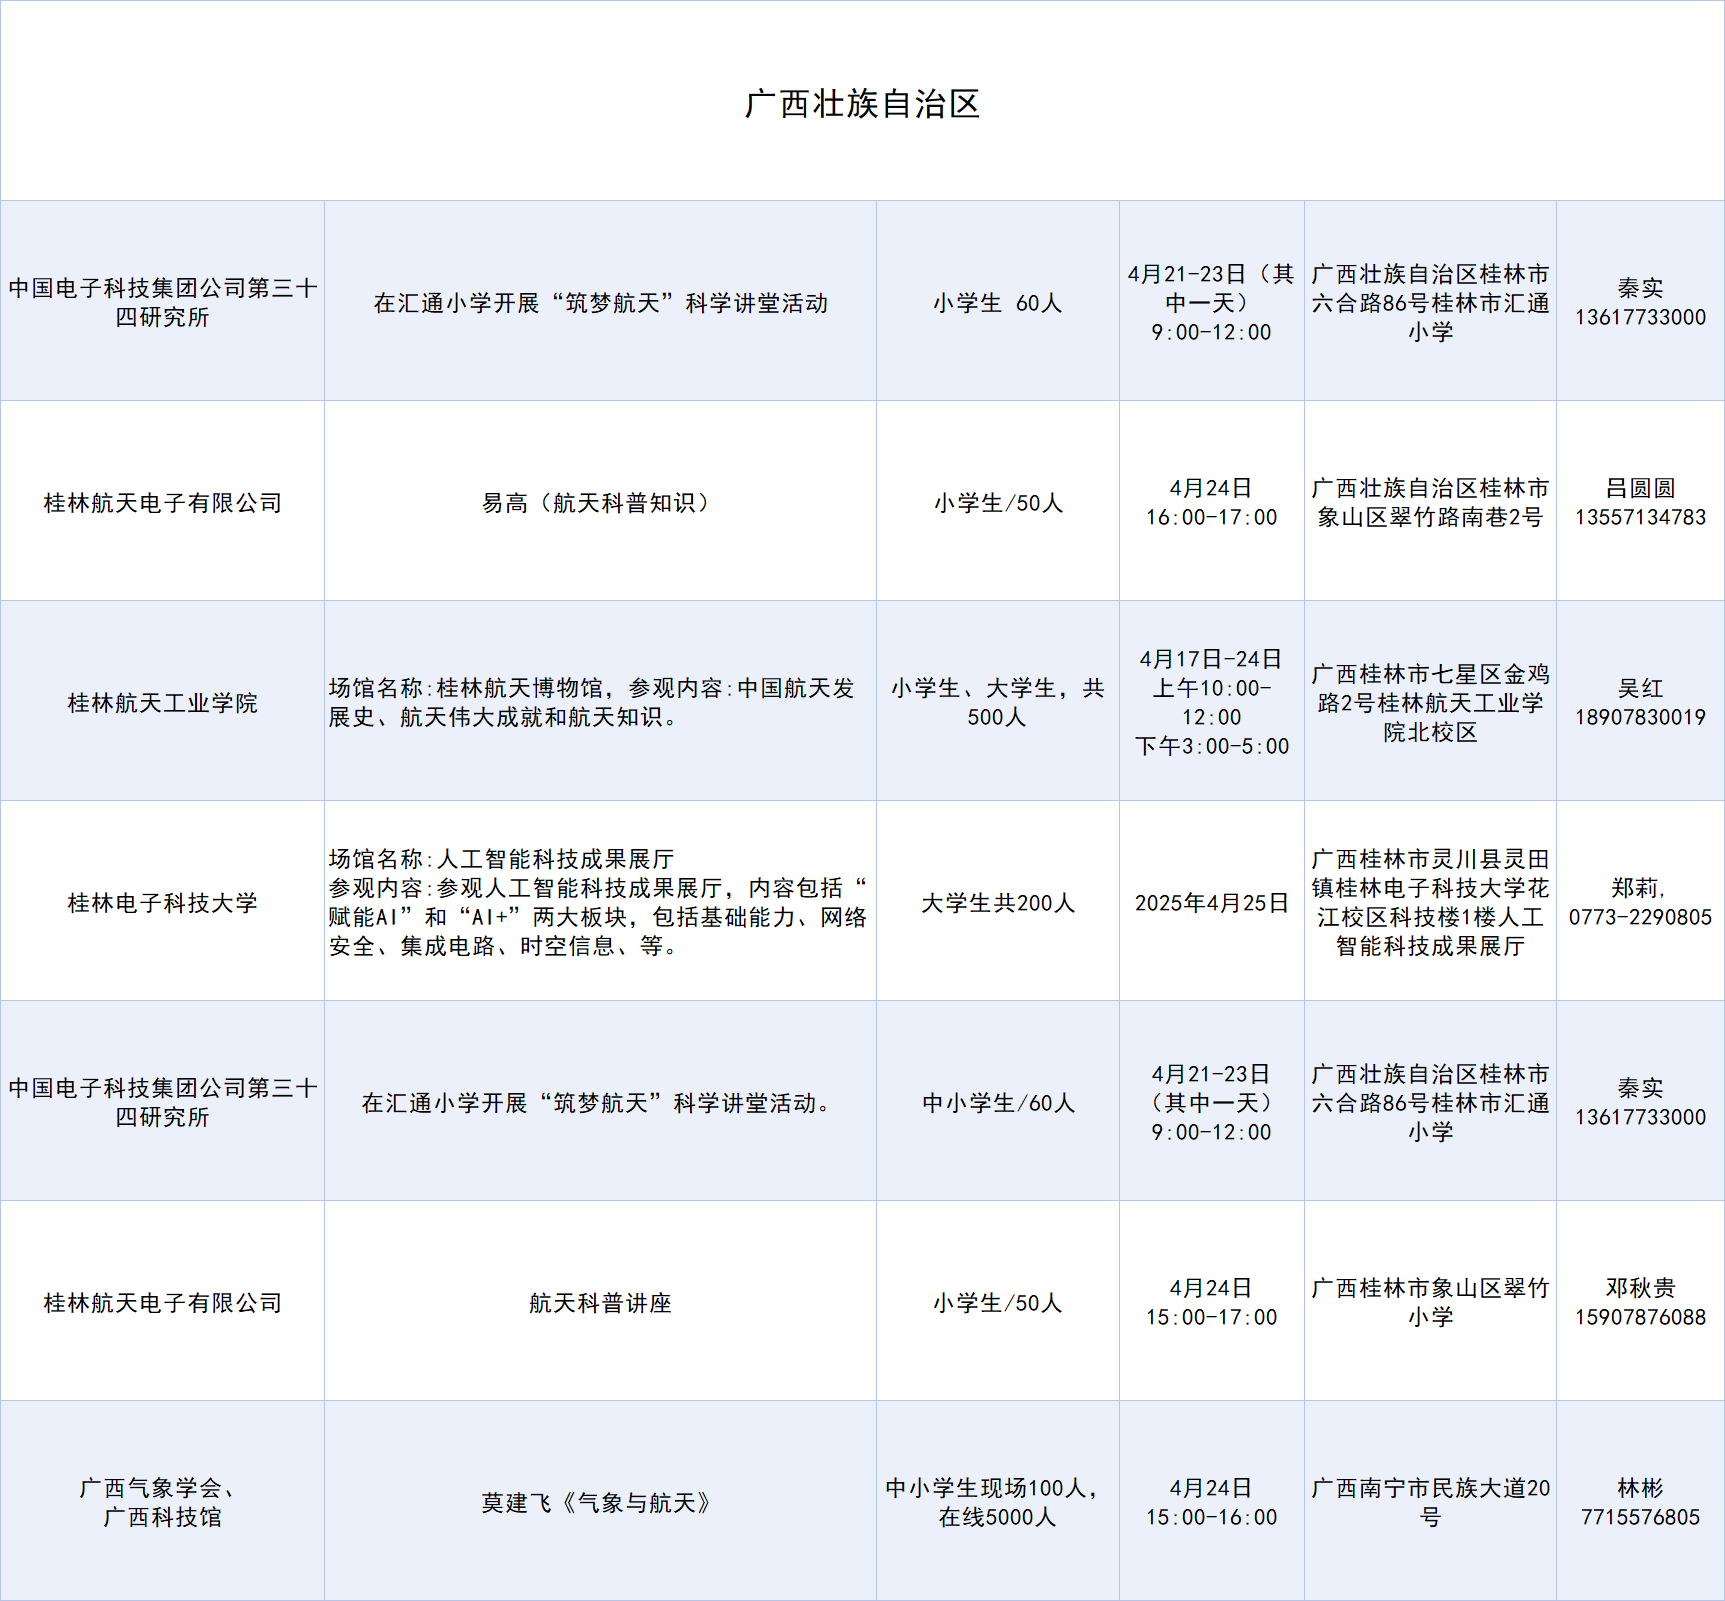This screenshot has height=1601, width=1725.
Task: Click time cell 4月24日 16:00-17:00
Action: pyautogui.click(x=1212, y=501)
